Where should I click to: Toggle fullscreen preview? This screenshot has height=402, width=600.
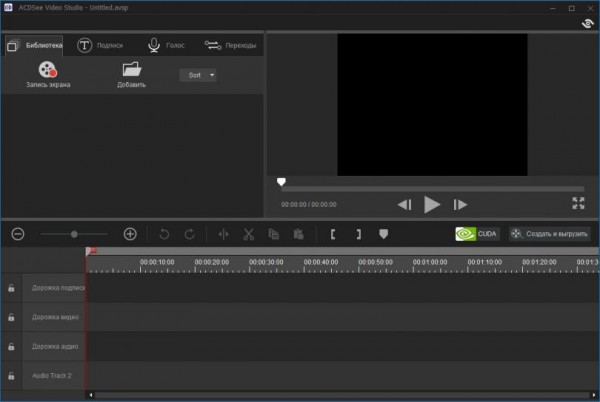point(578,203)
